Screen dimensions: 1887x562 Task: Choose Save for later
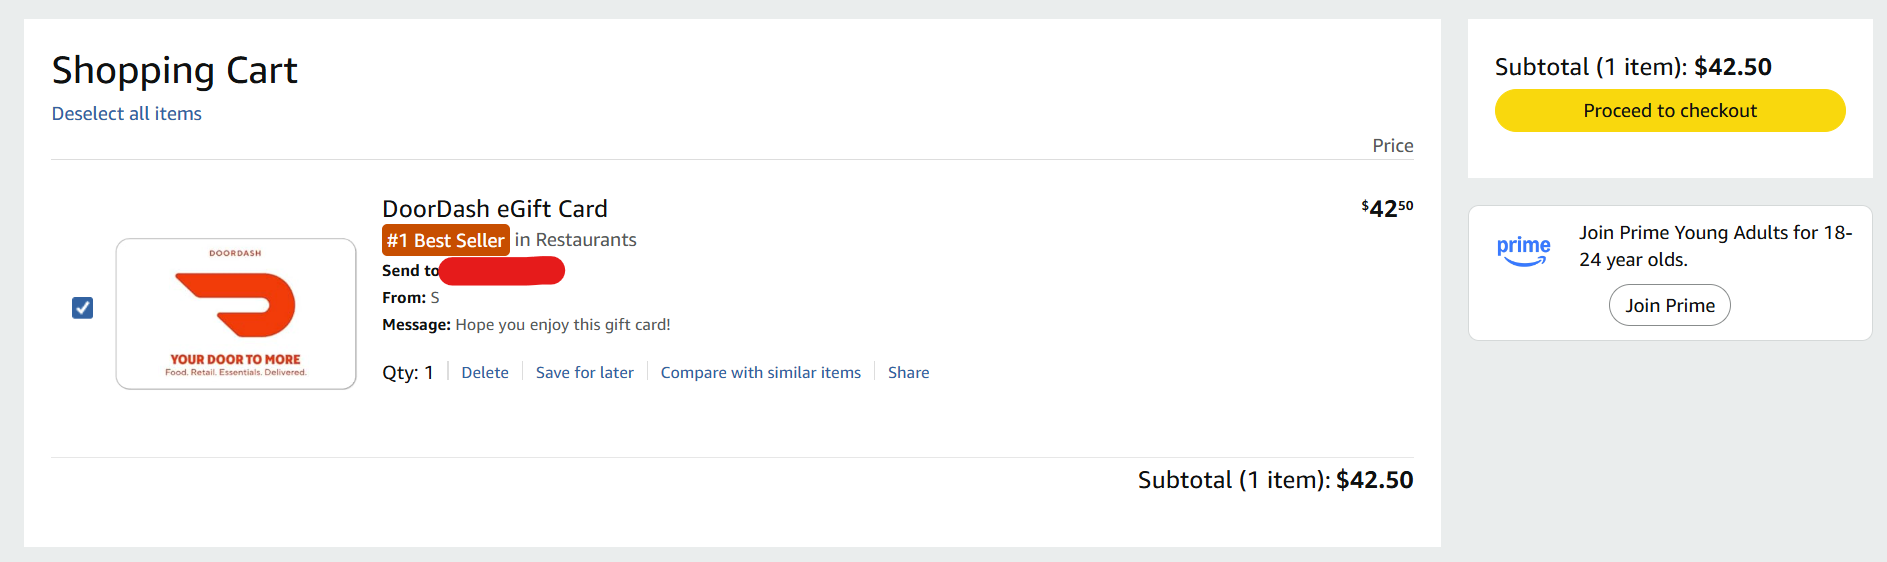click(x=585, y=373)
